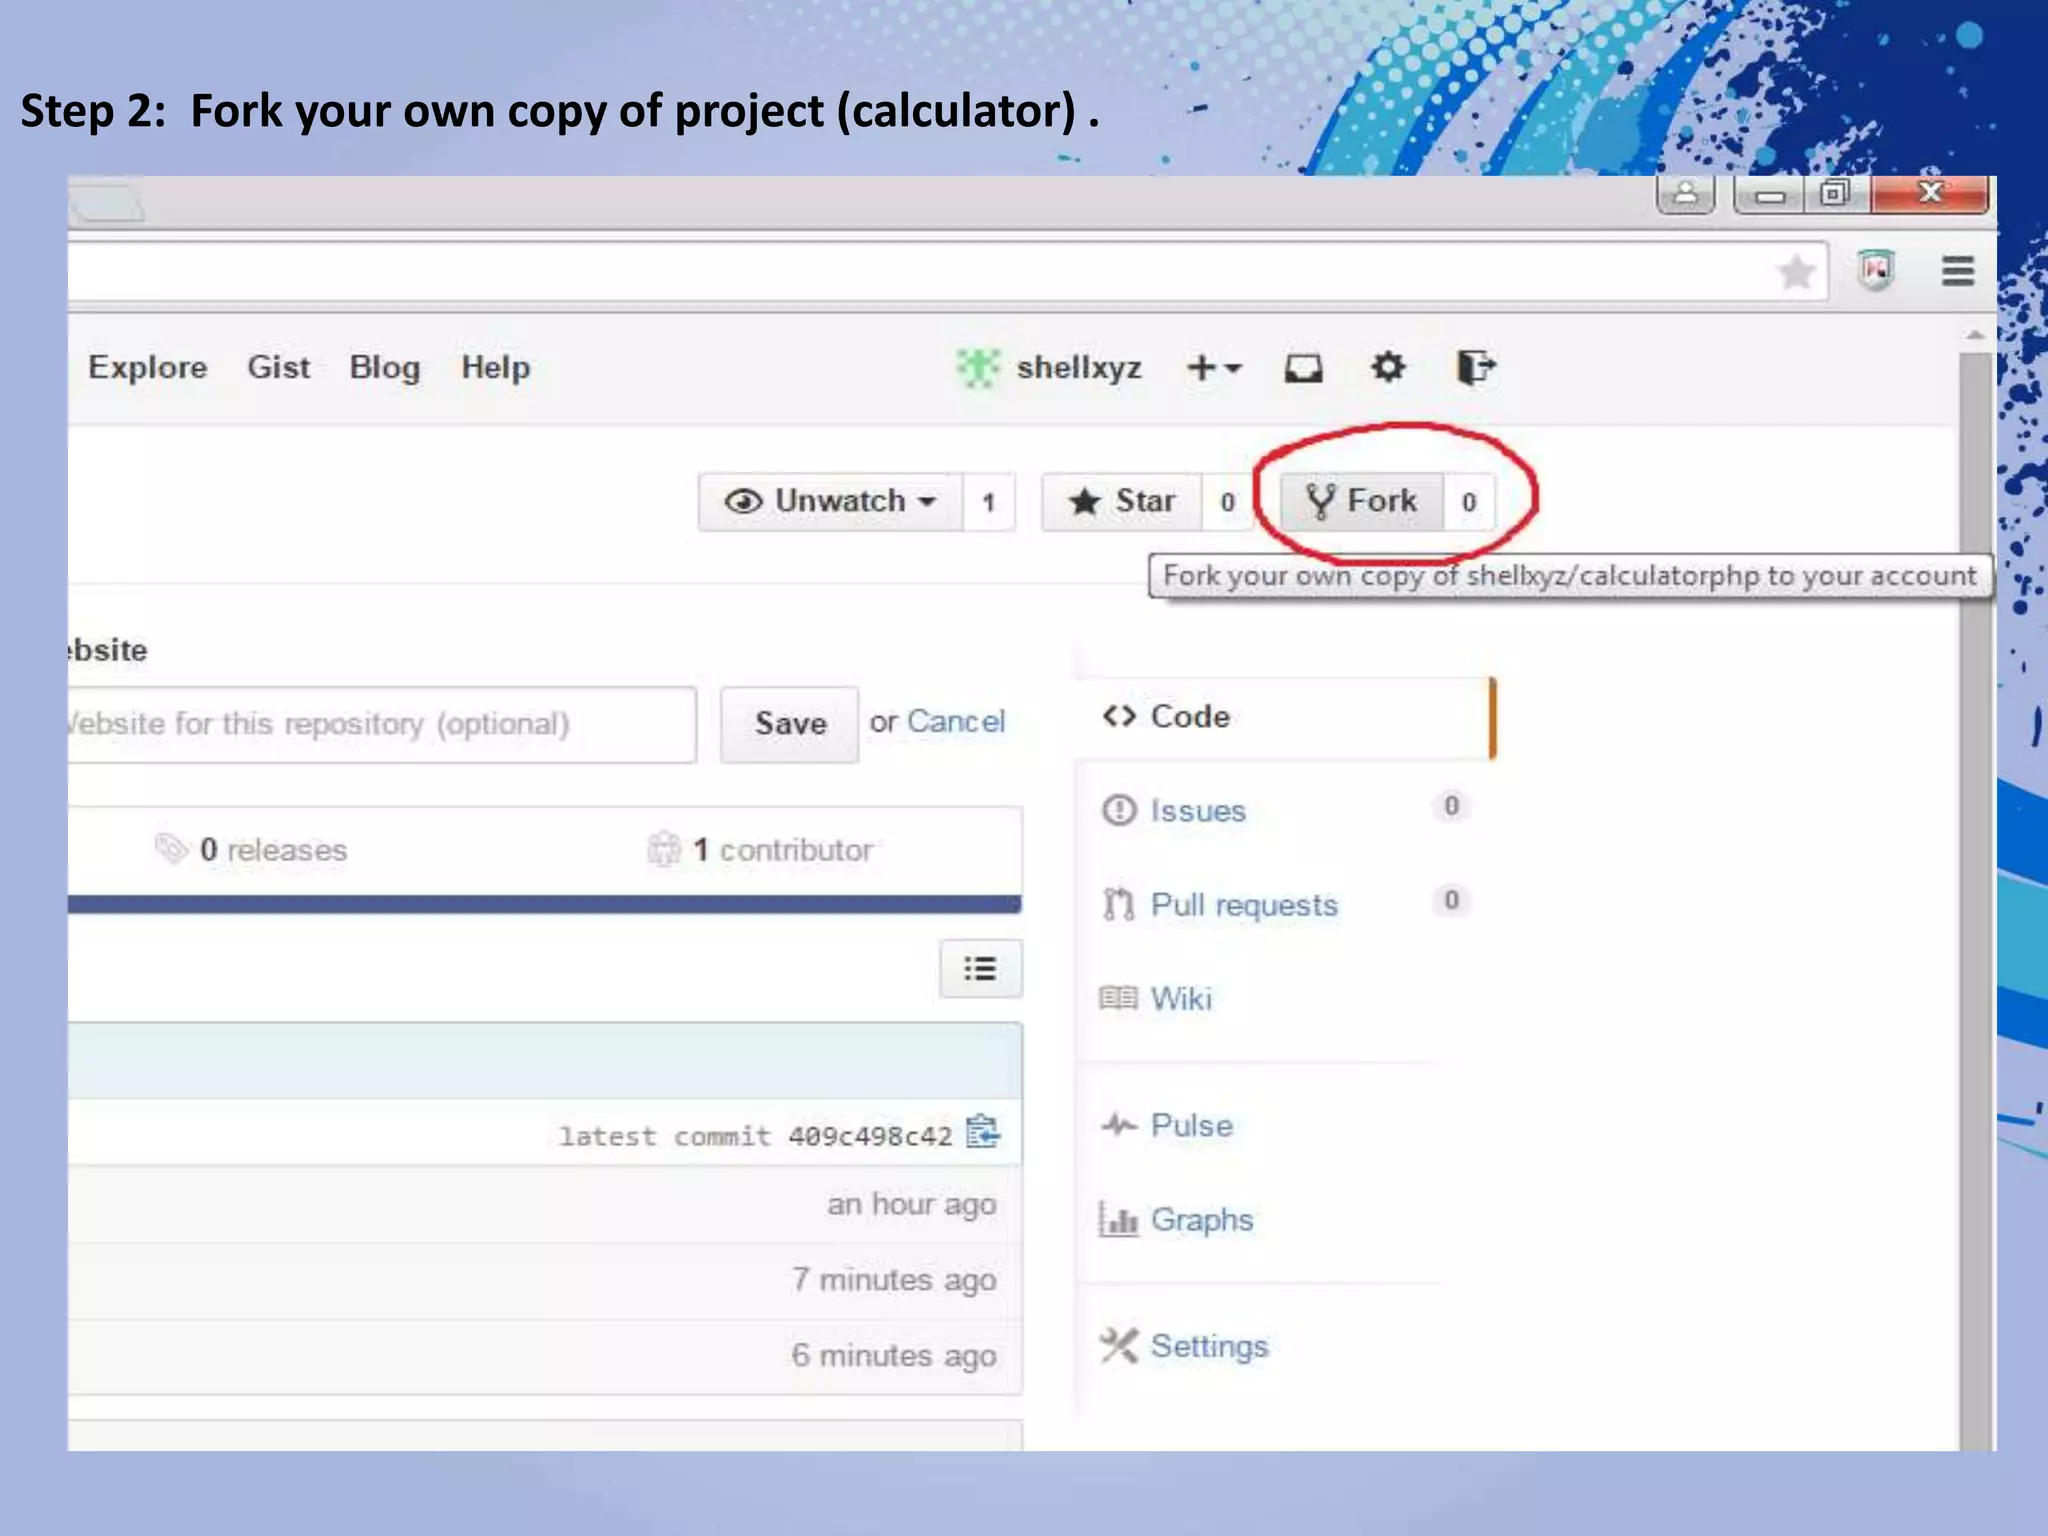Click the Cancel link
The image size is (2048, 1536).
pos(956,721)
